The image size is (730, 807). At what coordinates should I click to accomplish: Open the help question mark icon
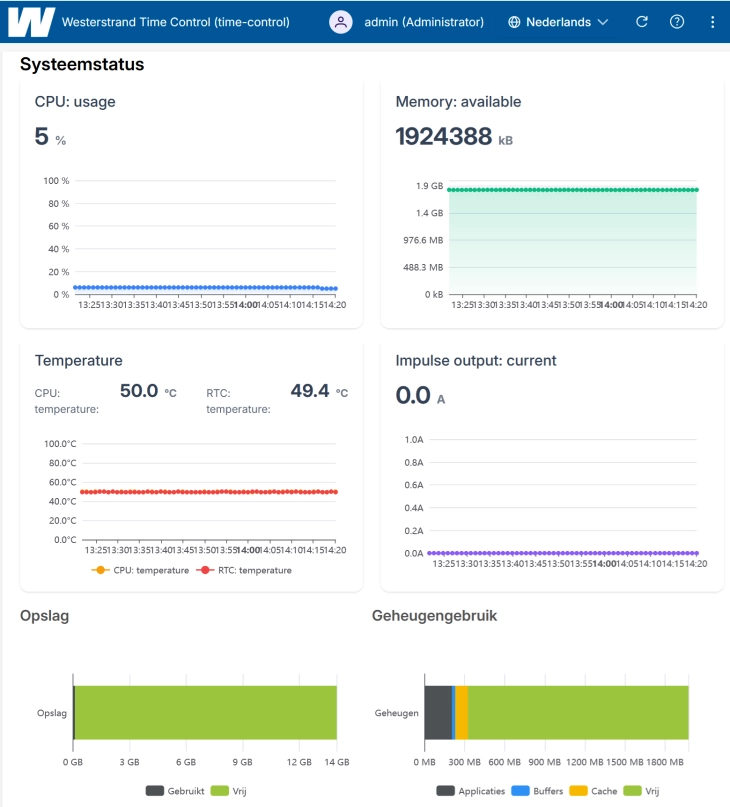676,22
